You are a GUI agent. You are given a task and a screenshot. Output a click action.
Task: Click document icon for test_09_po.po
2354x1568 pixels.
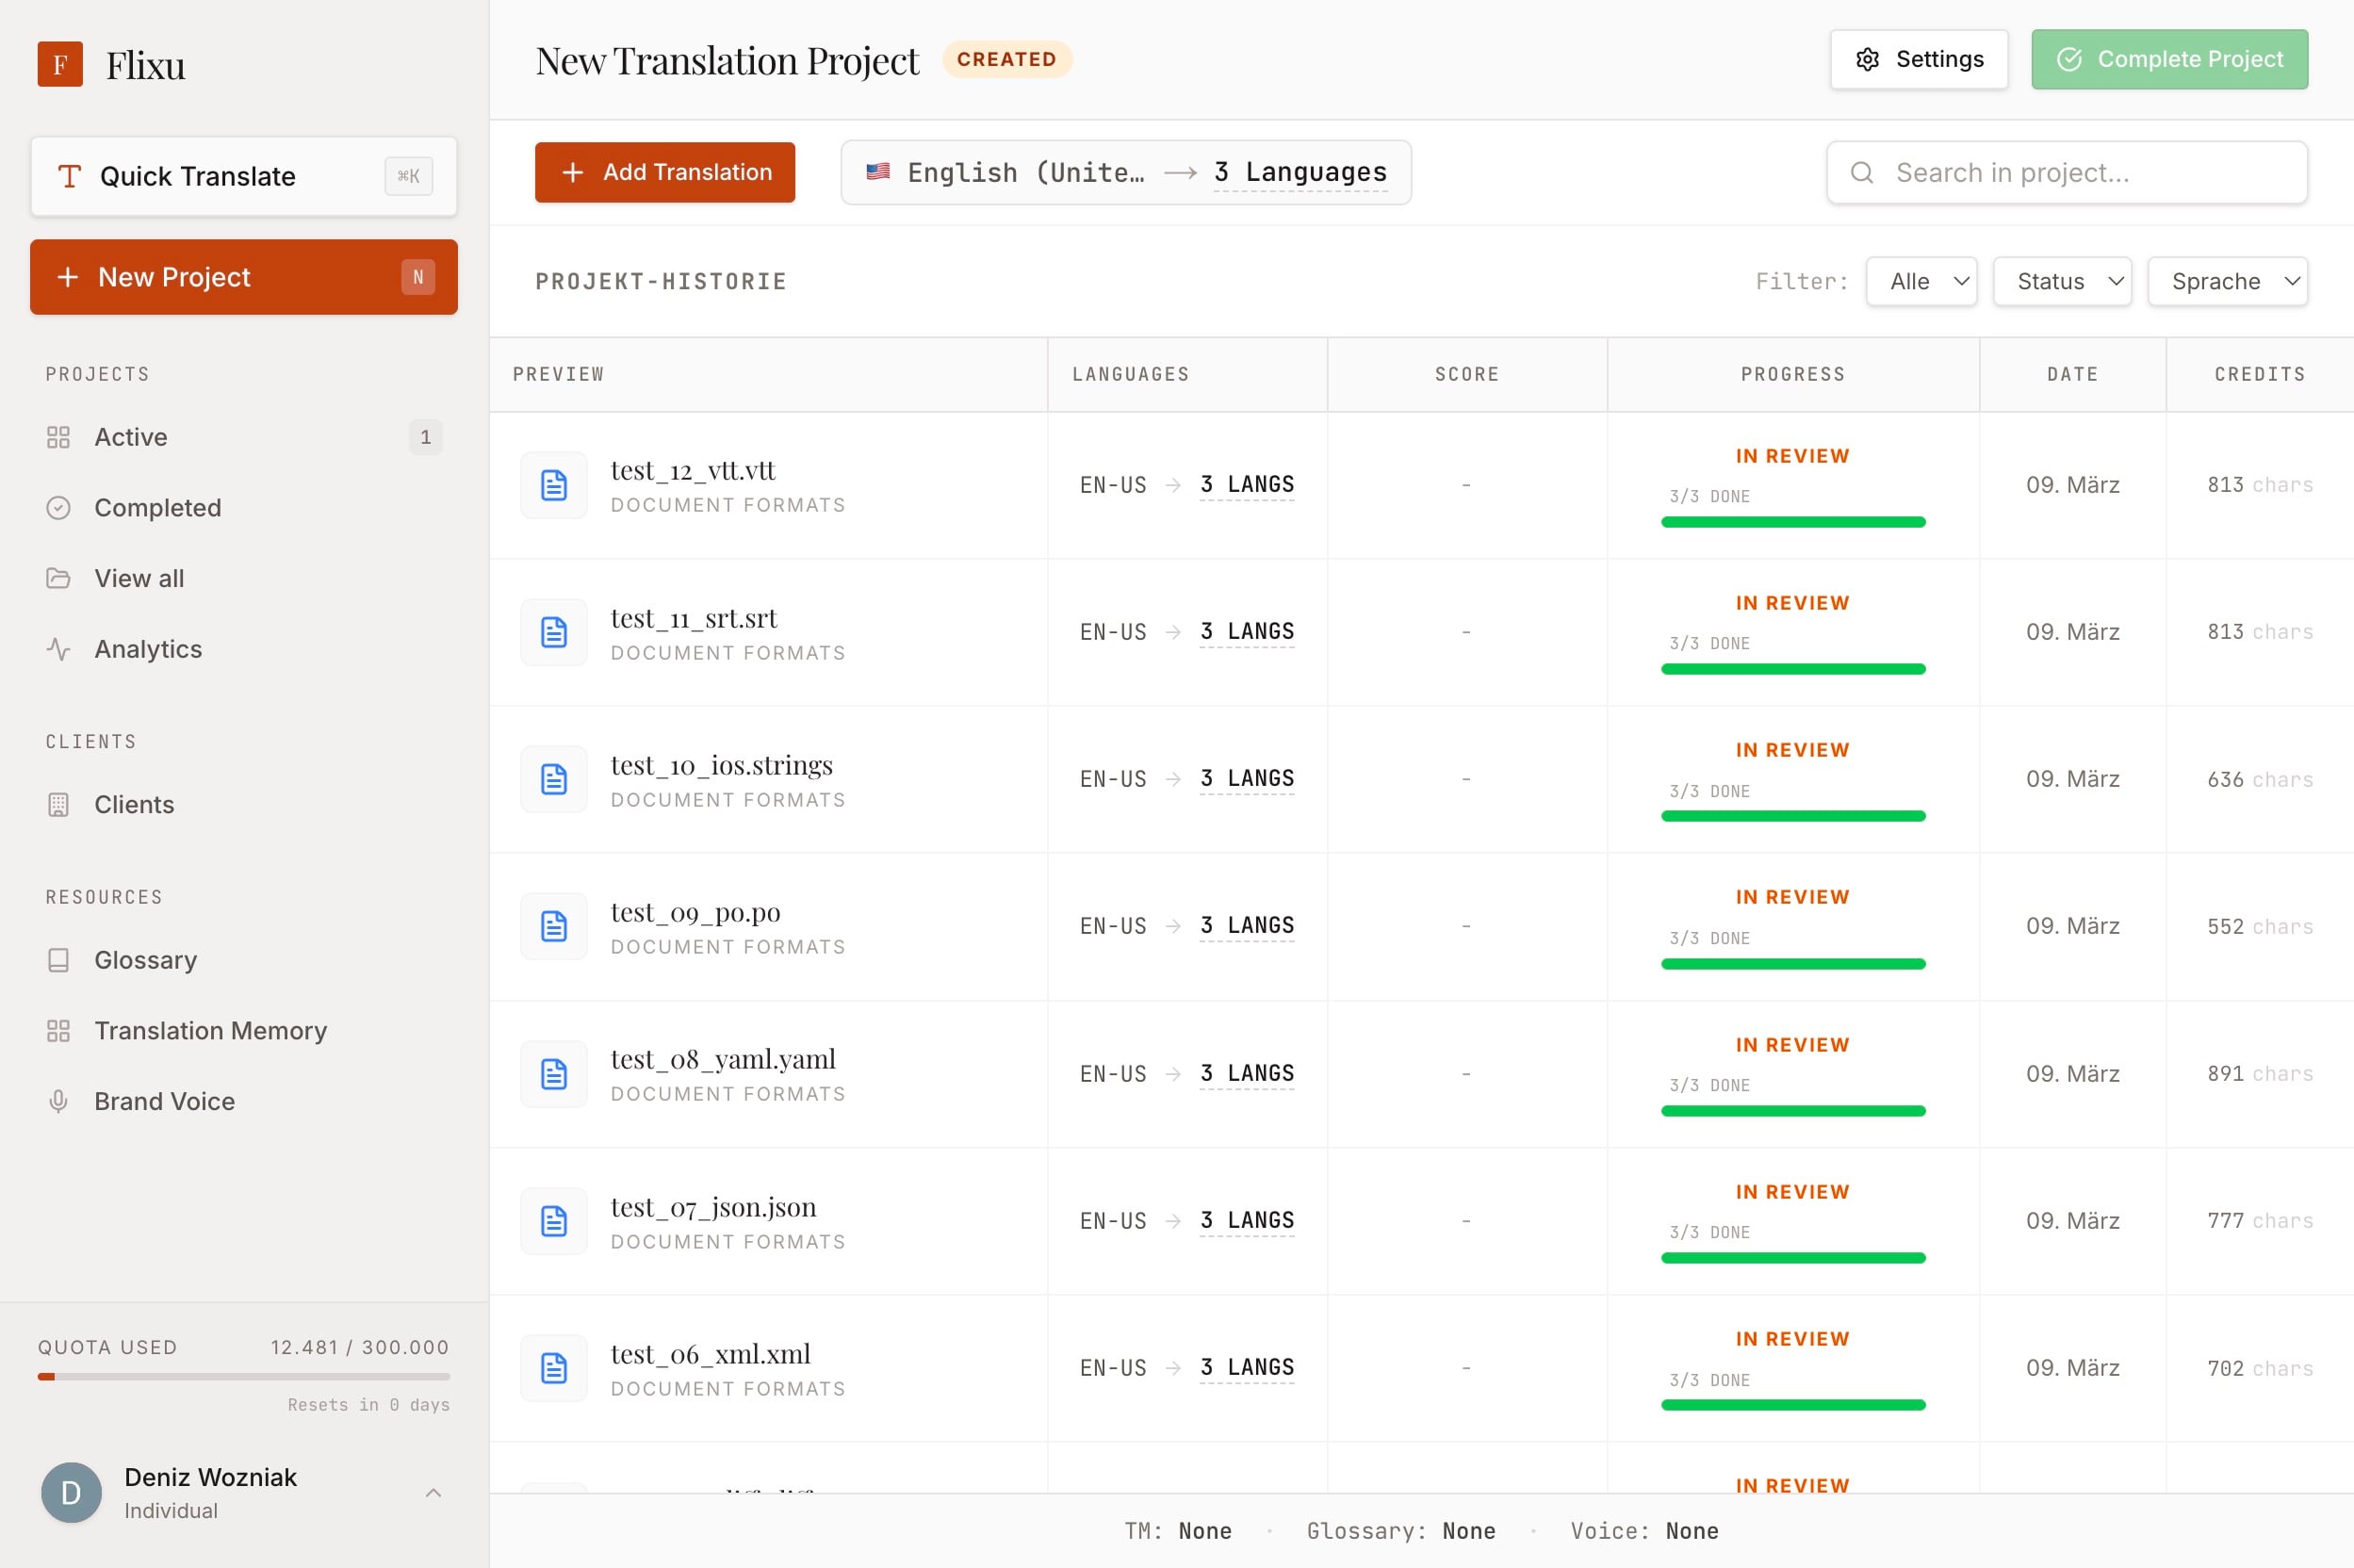pyautogui.click(x=553, y=926)
